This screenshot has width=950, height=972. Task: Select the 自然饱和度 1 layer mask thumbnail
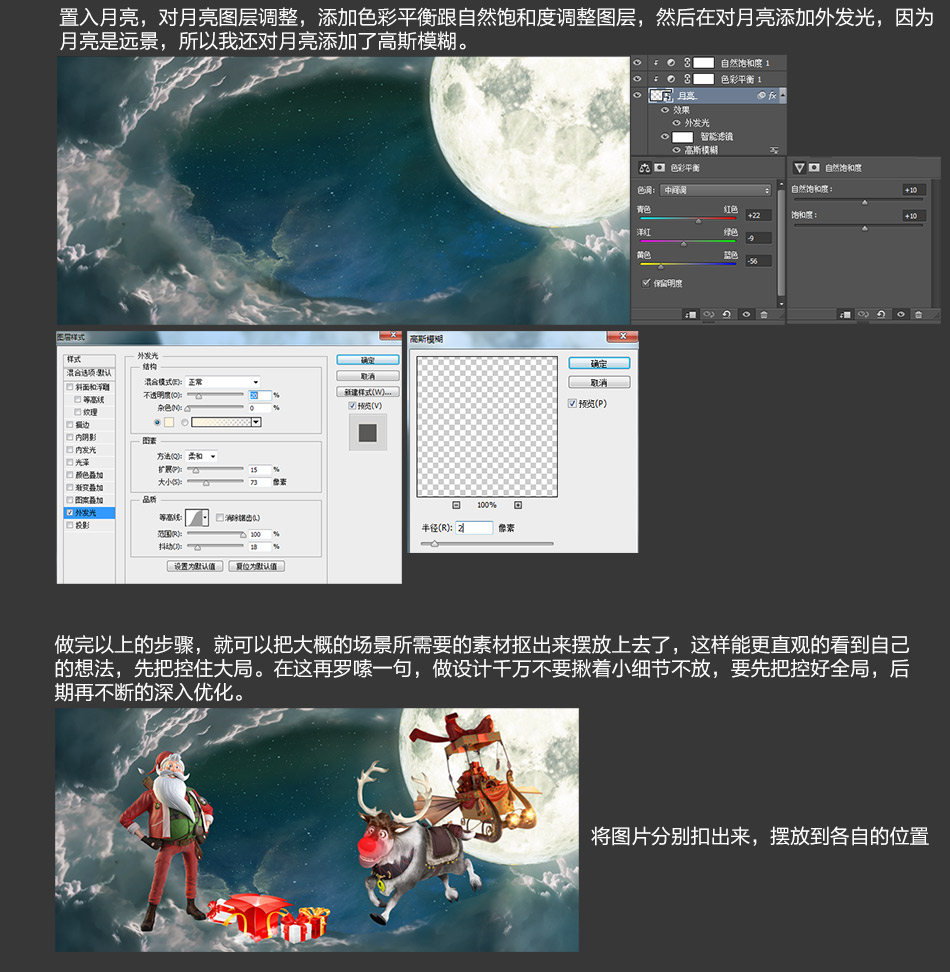(703, 63)
